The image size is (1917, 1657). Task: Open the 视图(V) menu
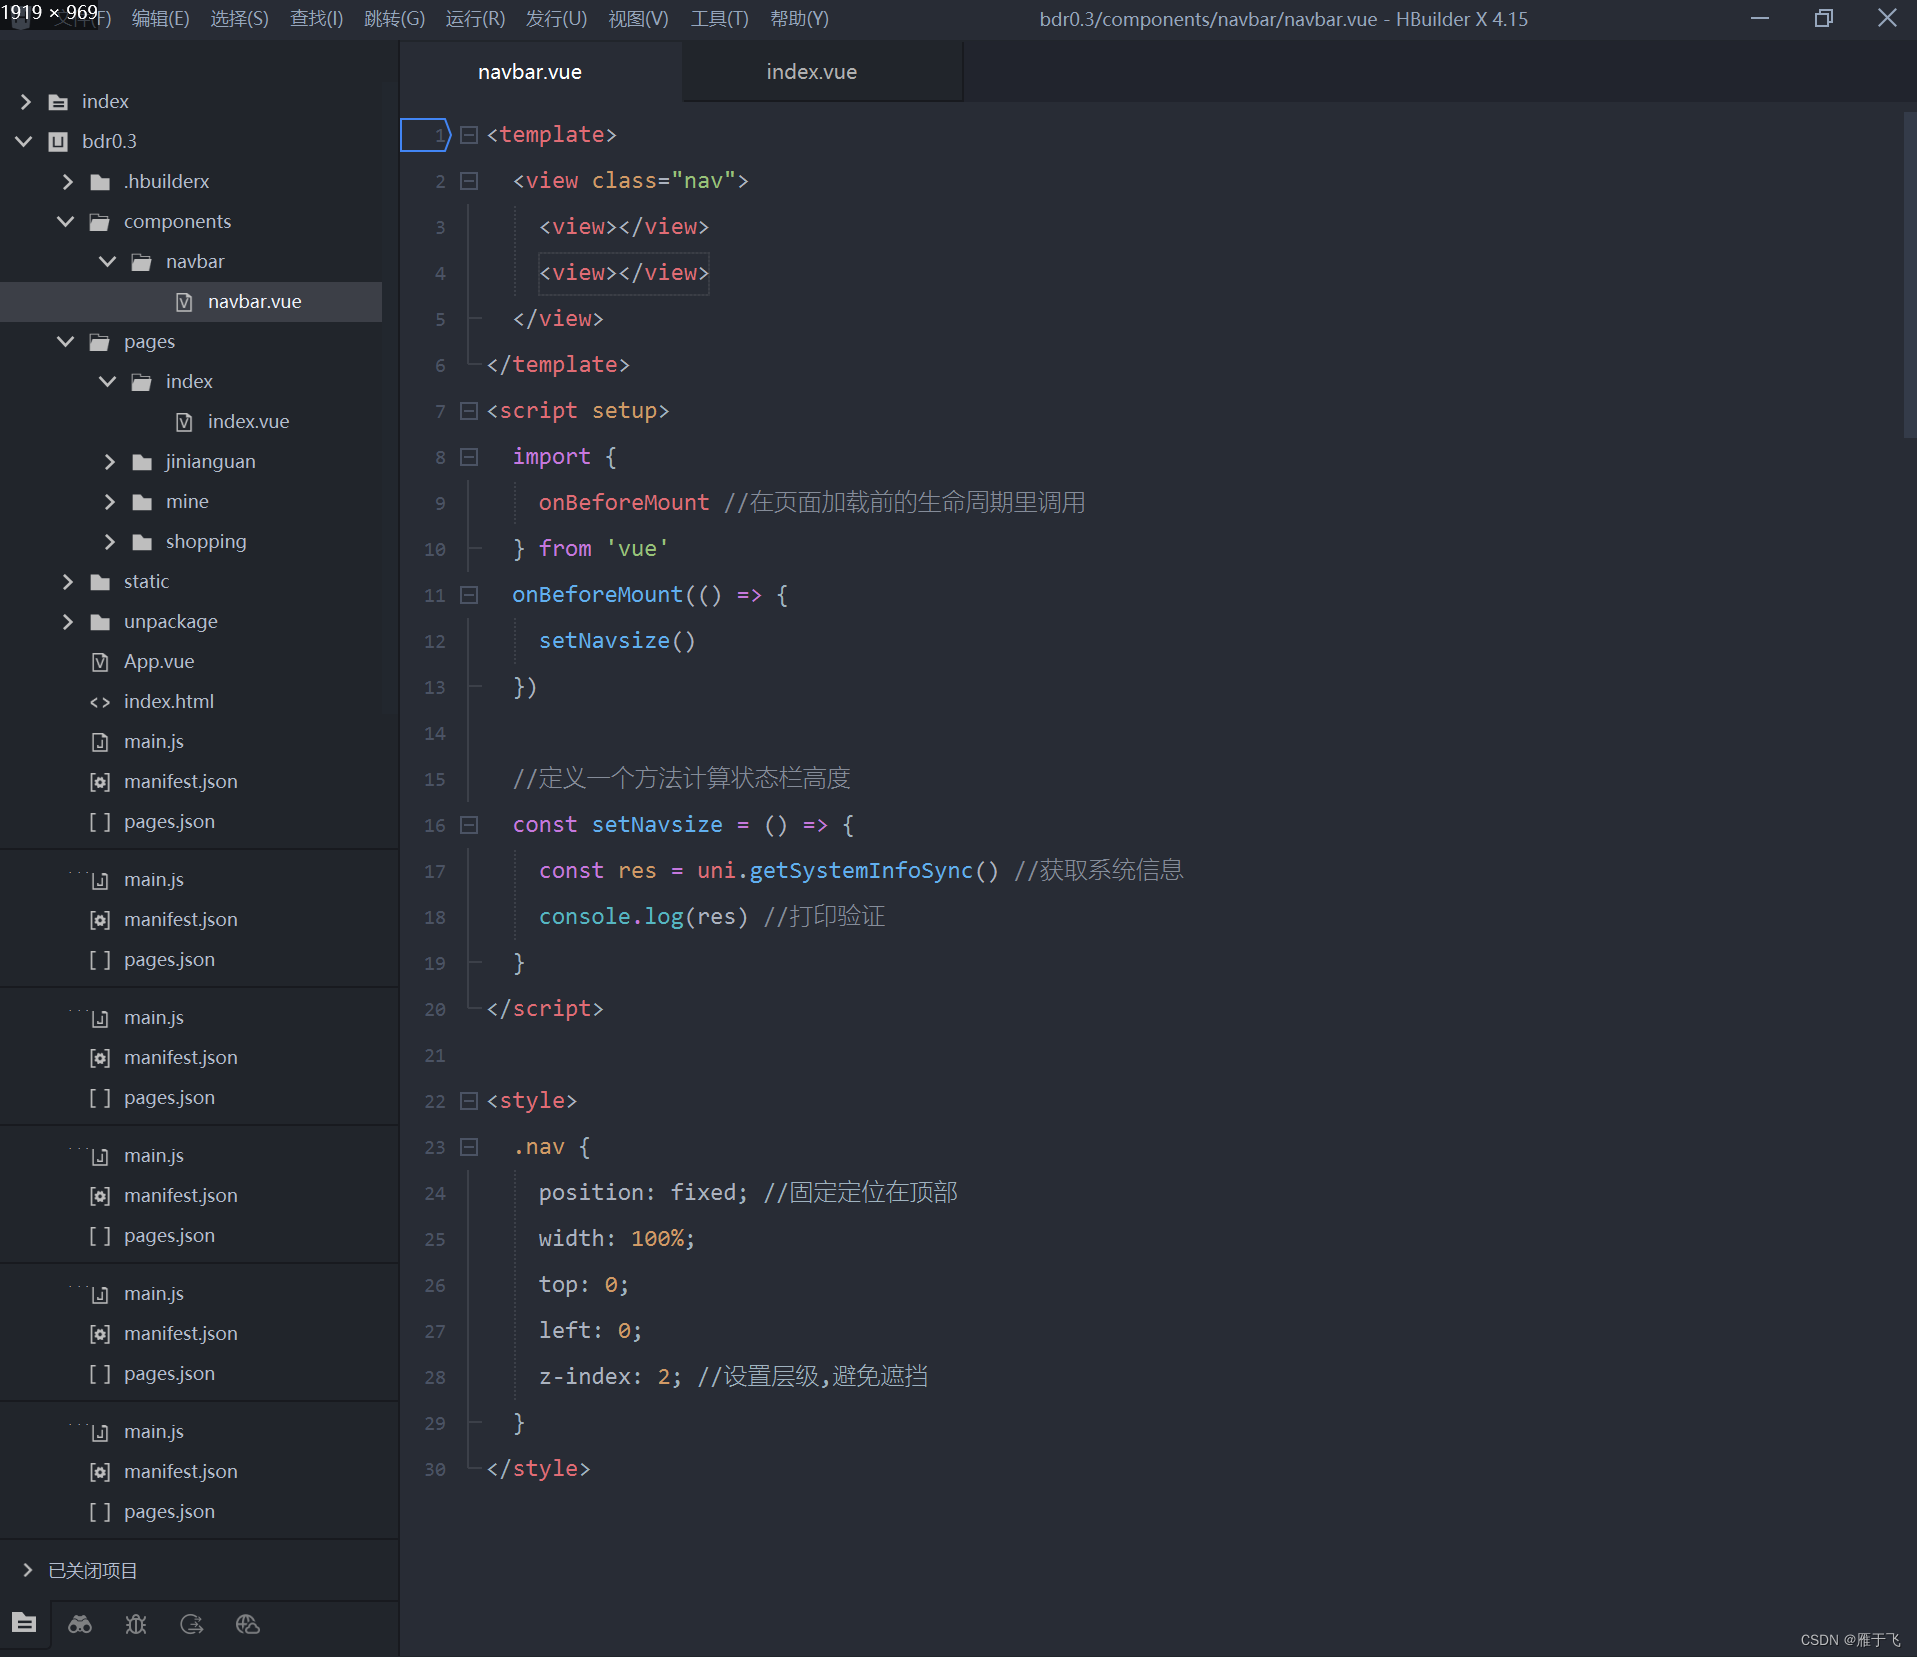click(x=638, y=19)
